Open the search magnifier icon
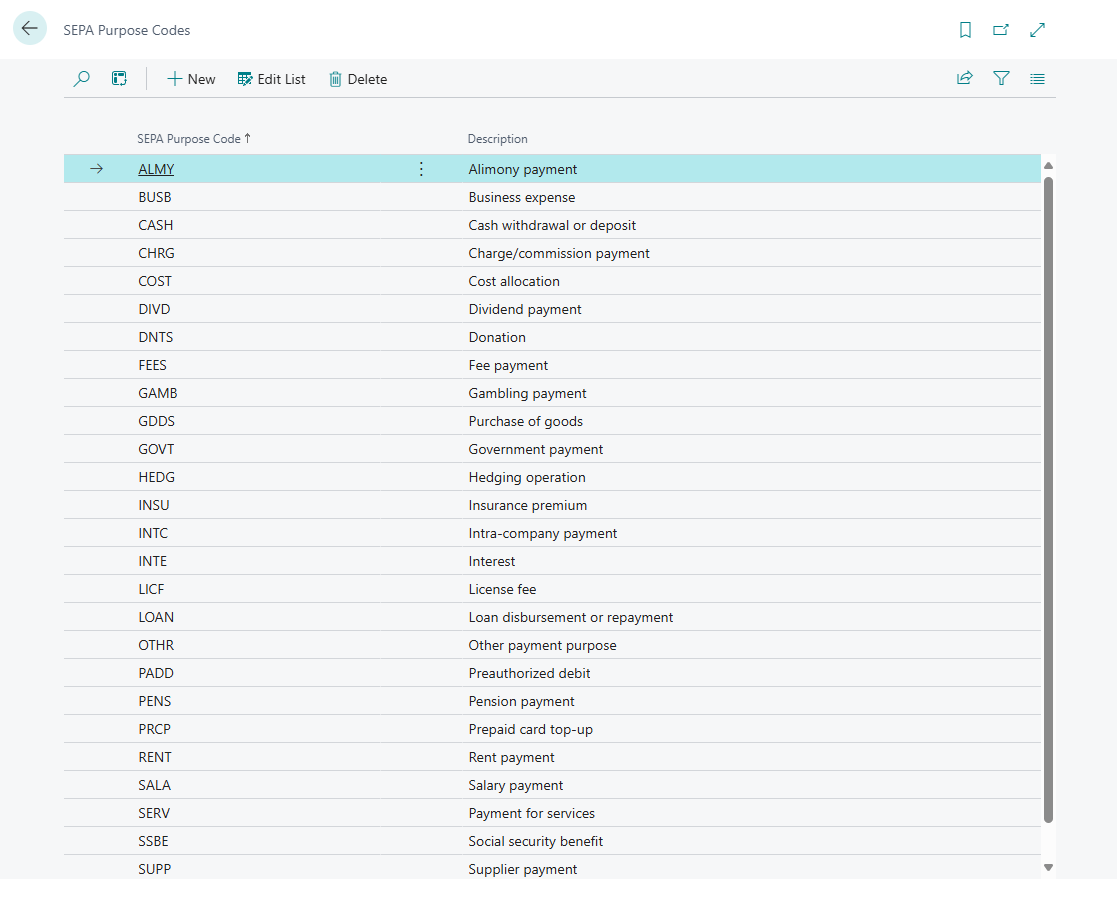The width and height of the screenshot is (1117, 899). 82,79
